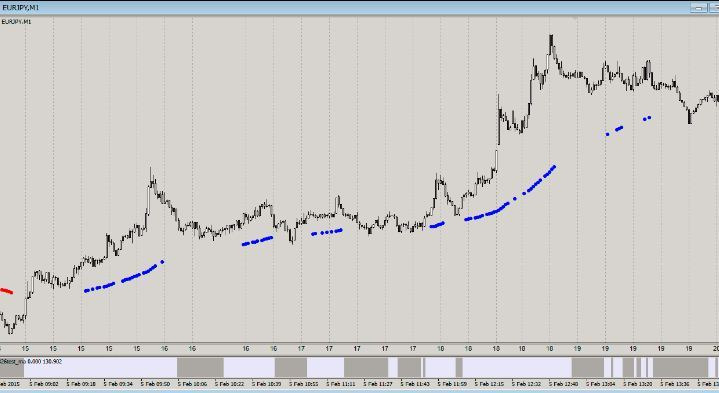Image resolution: width=719 pixels, height=393 pixels.
Task: Click the EURJPY,M1 window title text
Action: click(21, 8)
